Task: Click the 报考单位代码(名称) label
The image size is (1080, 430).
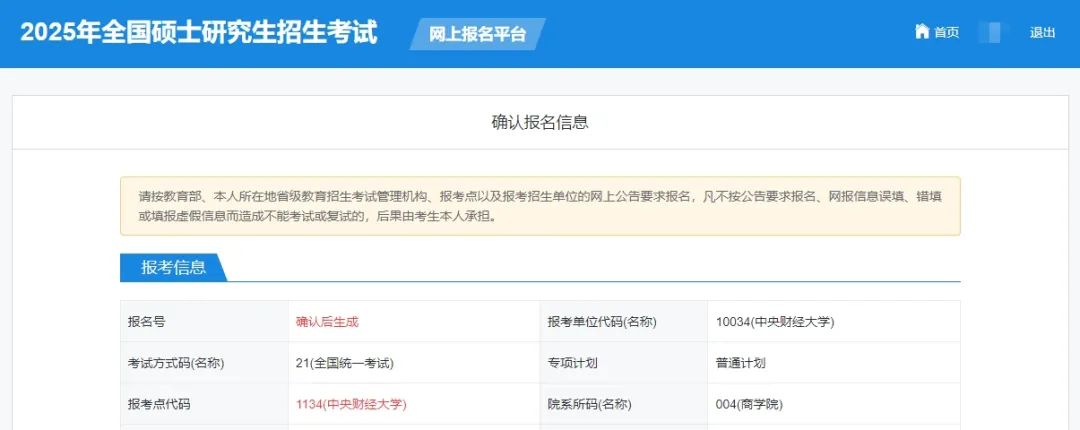Action: coord(601,322)
